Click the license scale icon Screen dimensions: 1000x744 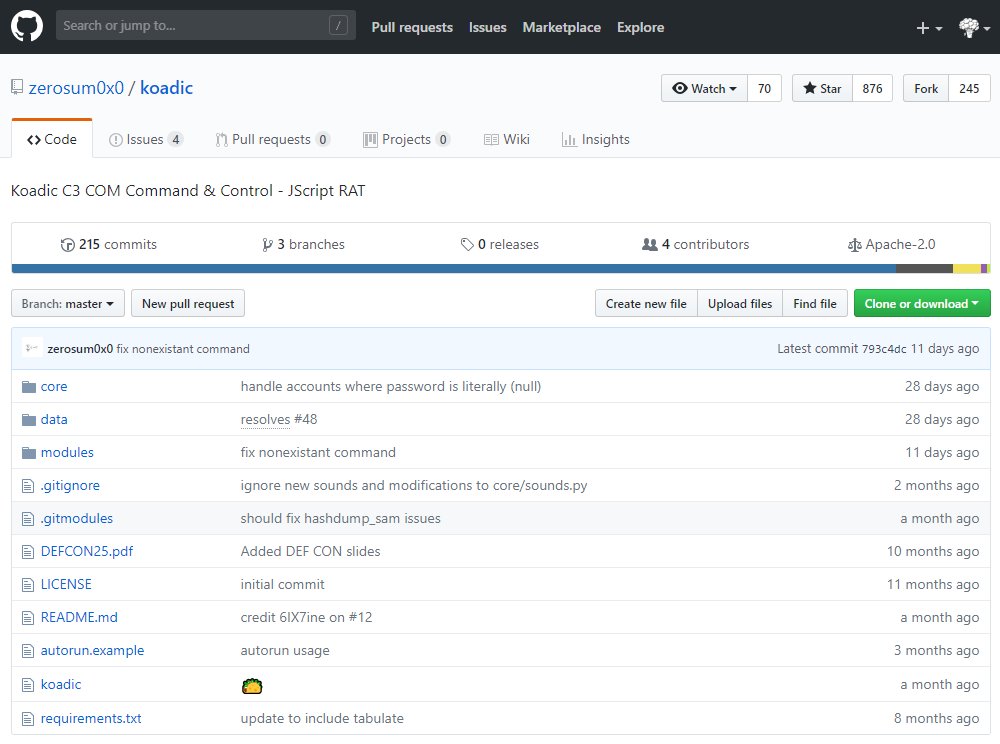point(855,245)
